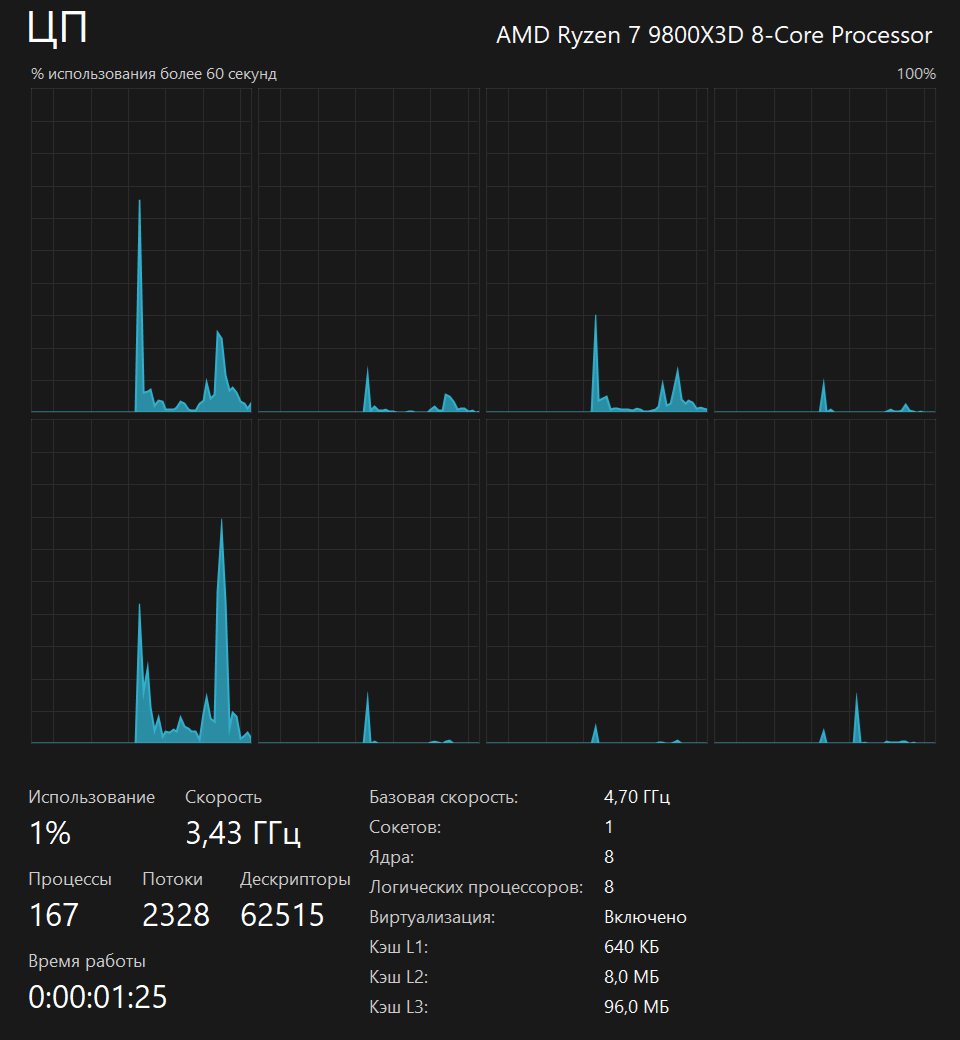Click the Использование label
960x1040 pixels.
click(x=92, y=797)
